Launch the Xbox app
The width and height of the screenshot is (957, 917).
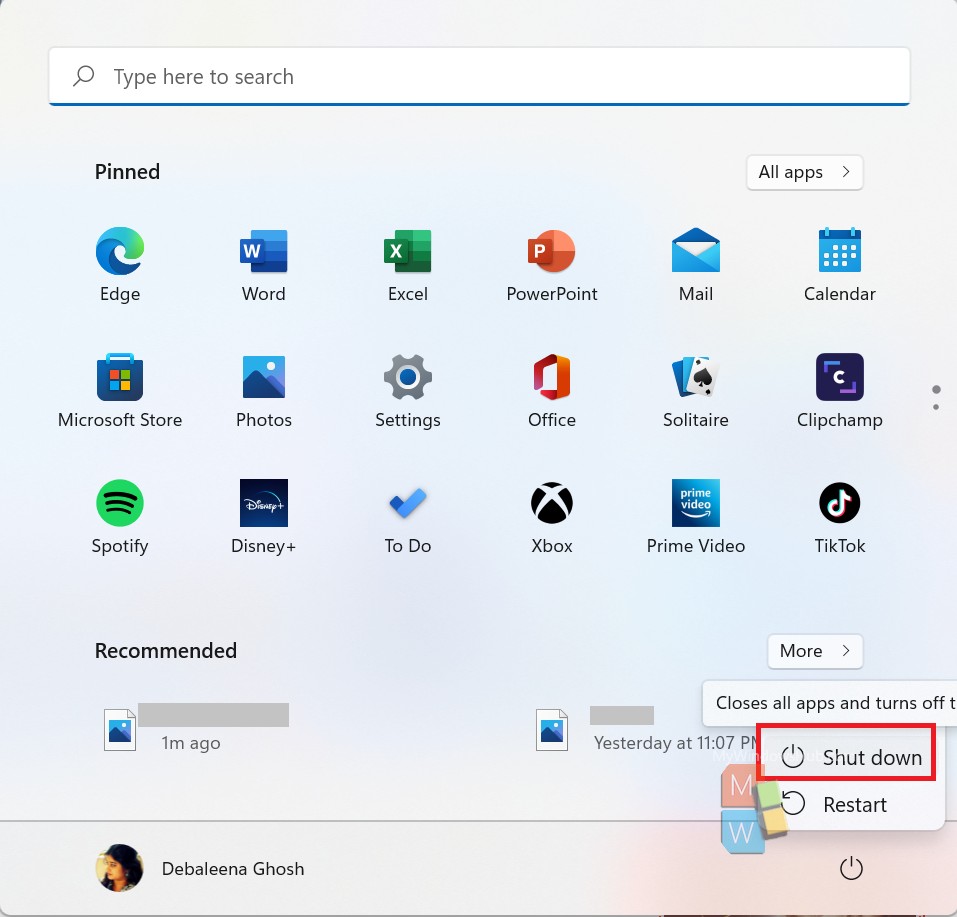(552, 516)
